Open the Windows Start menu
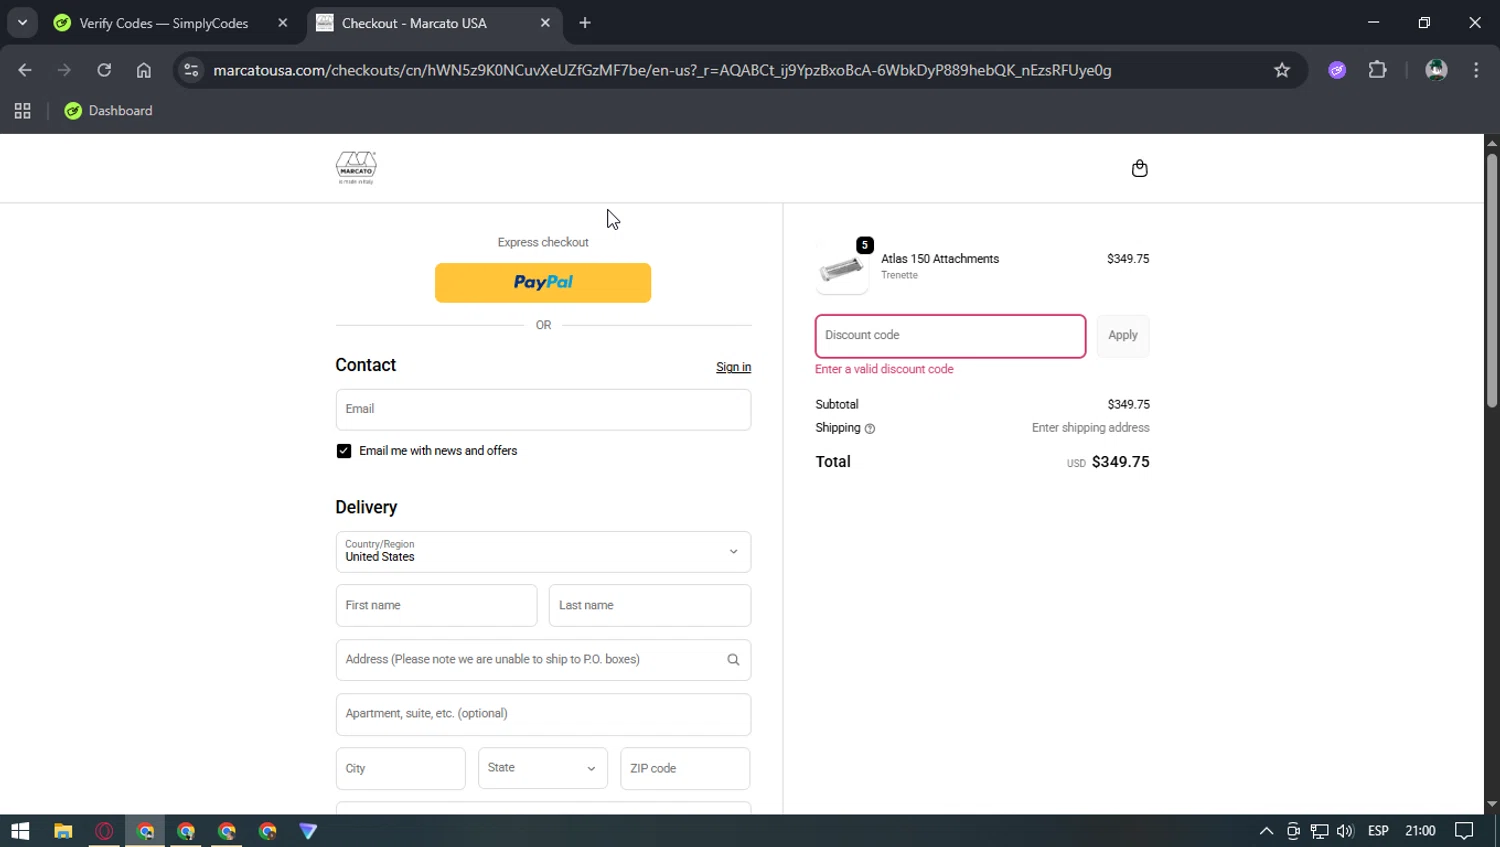1500x847 pixels. pos(20,831)
